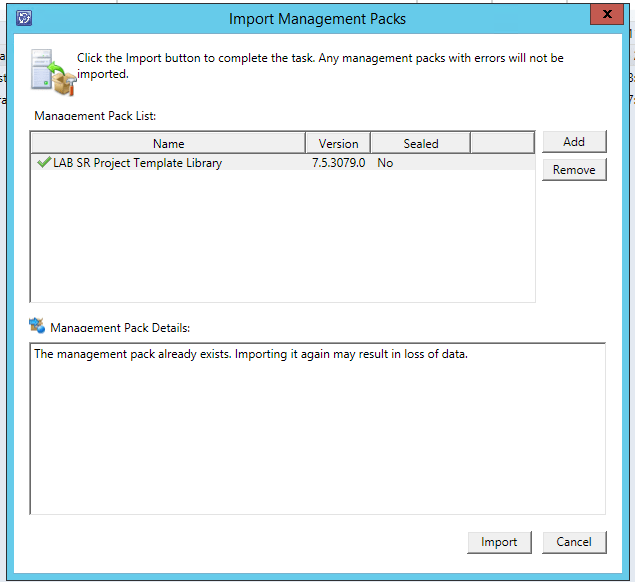Viewport: 635px width, 582px height.
Task: Cancel the management pack import
Action: [574, 542]
